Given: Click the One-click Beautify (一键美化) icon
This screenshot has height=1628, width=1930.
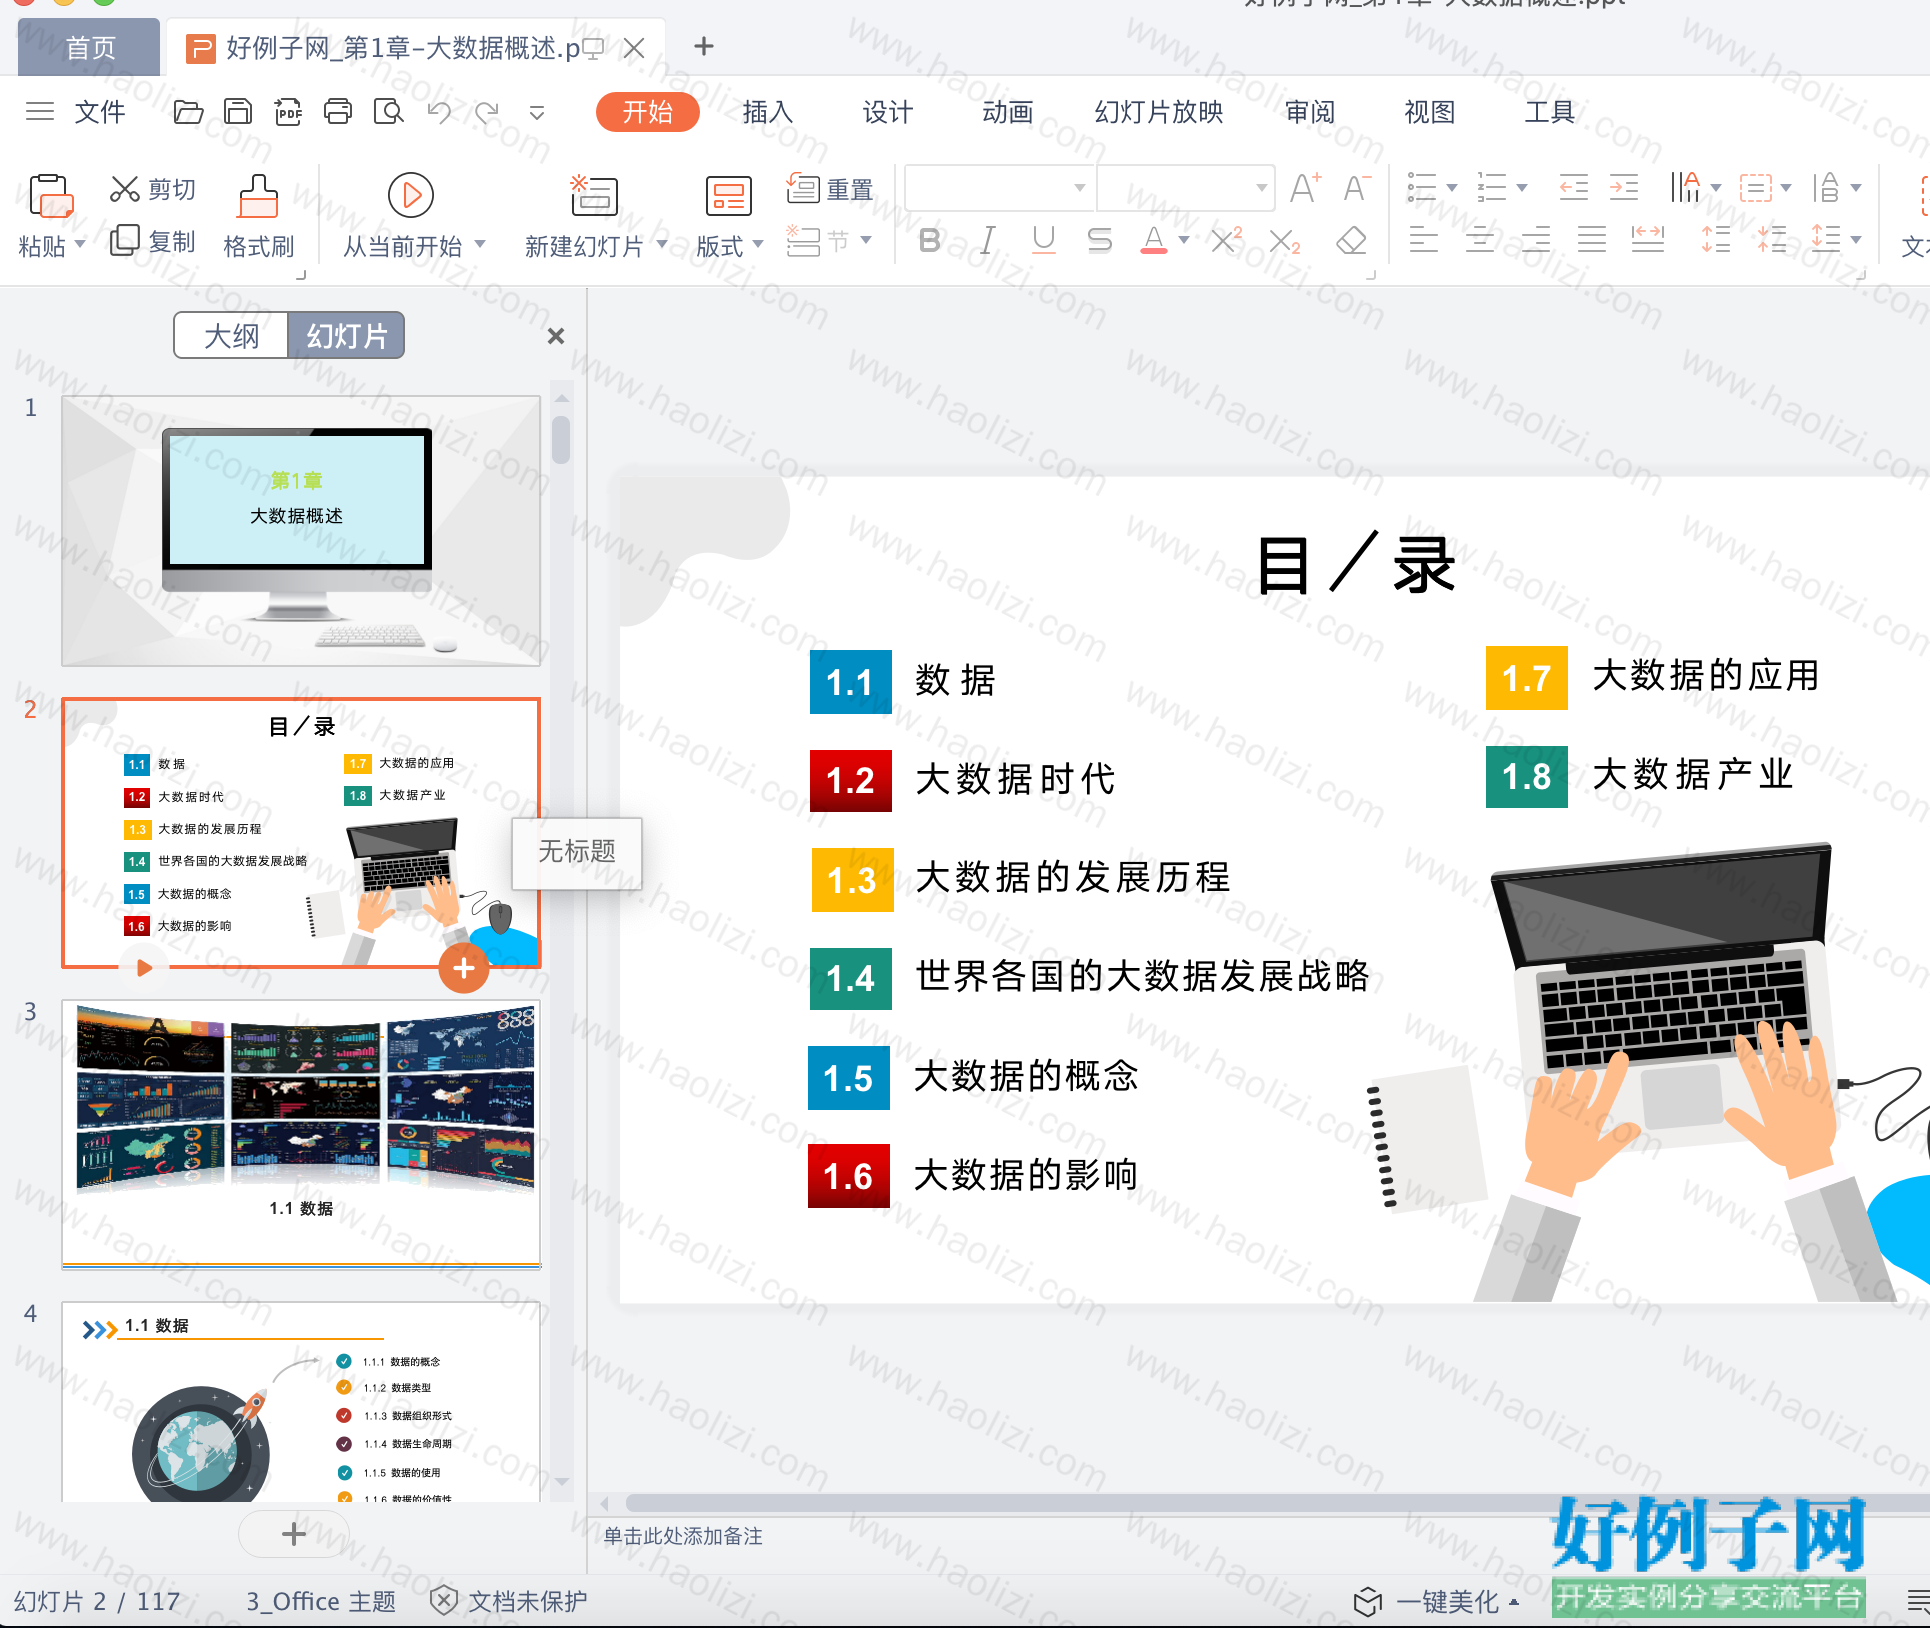Looking at the screenshot, I should [x=1367, y=1601].
